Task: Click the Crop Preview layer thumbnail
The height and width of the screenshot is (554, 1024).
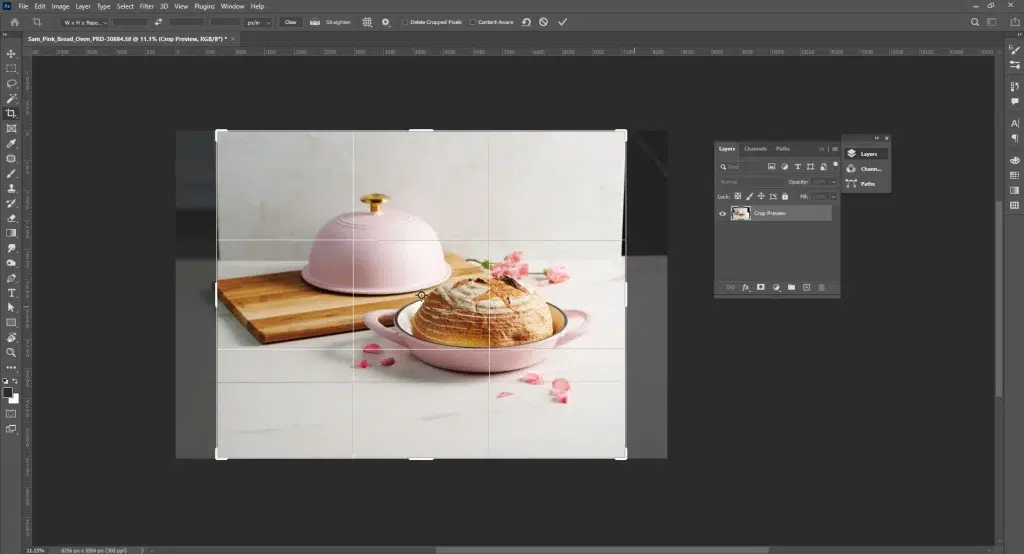Action: coord(741,213)
